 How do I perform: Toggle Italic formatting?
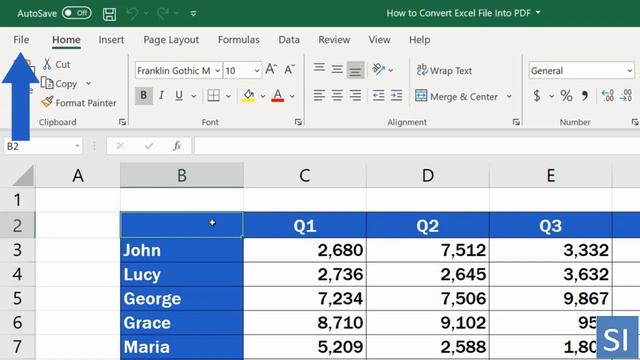pyautogui.click(x=161, y=96)
